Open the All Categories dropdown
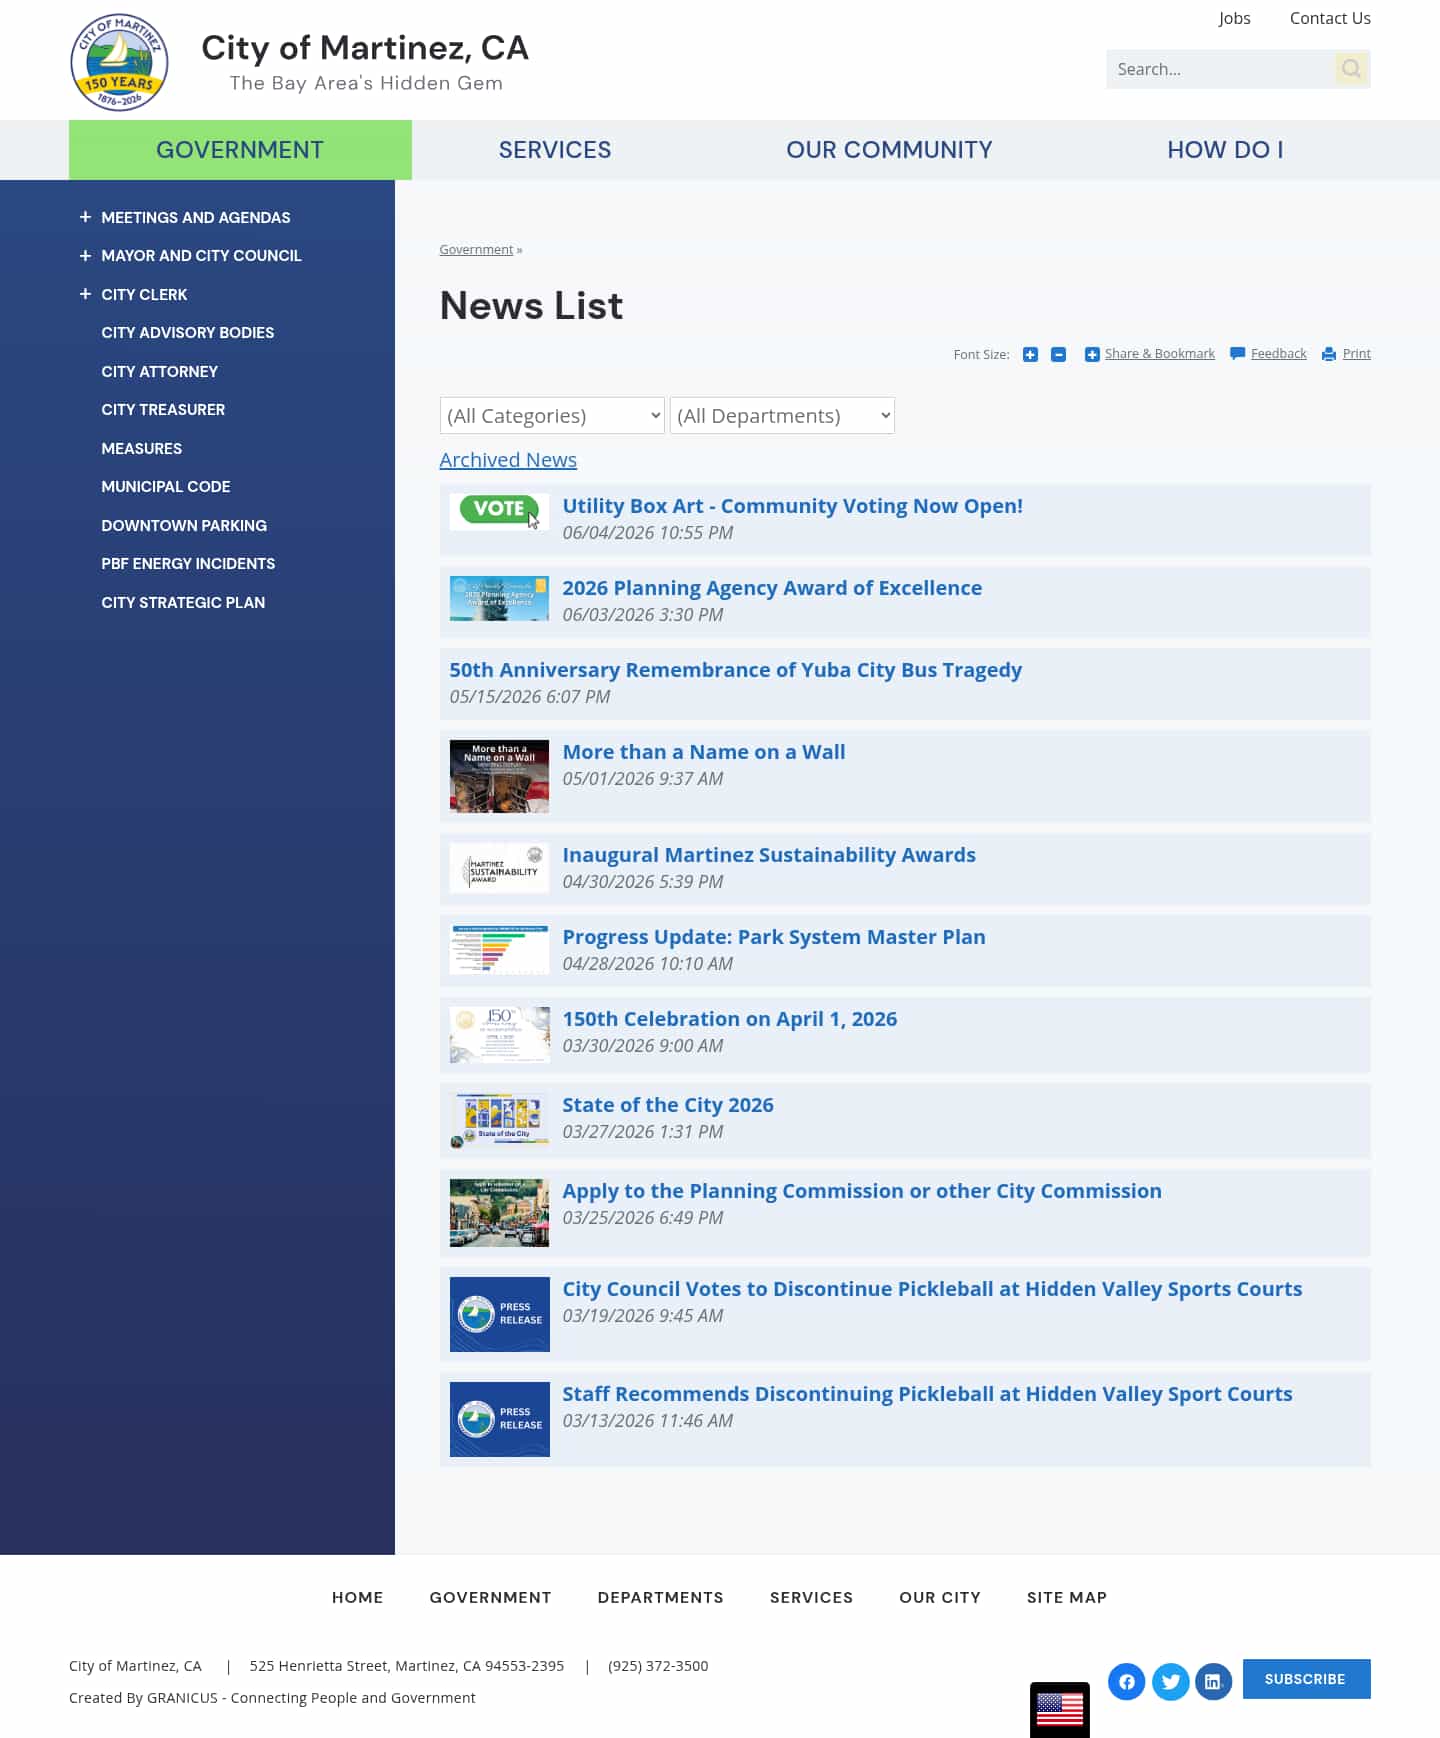The height and width of the screenshot is (1738, 1440). pos(552,416)
